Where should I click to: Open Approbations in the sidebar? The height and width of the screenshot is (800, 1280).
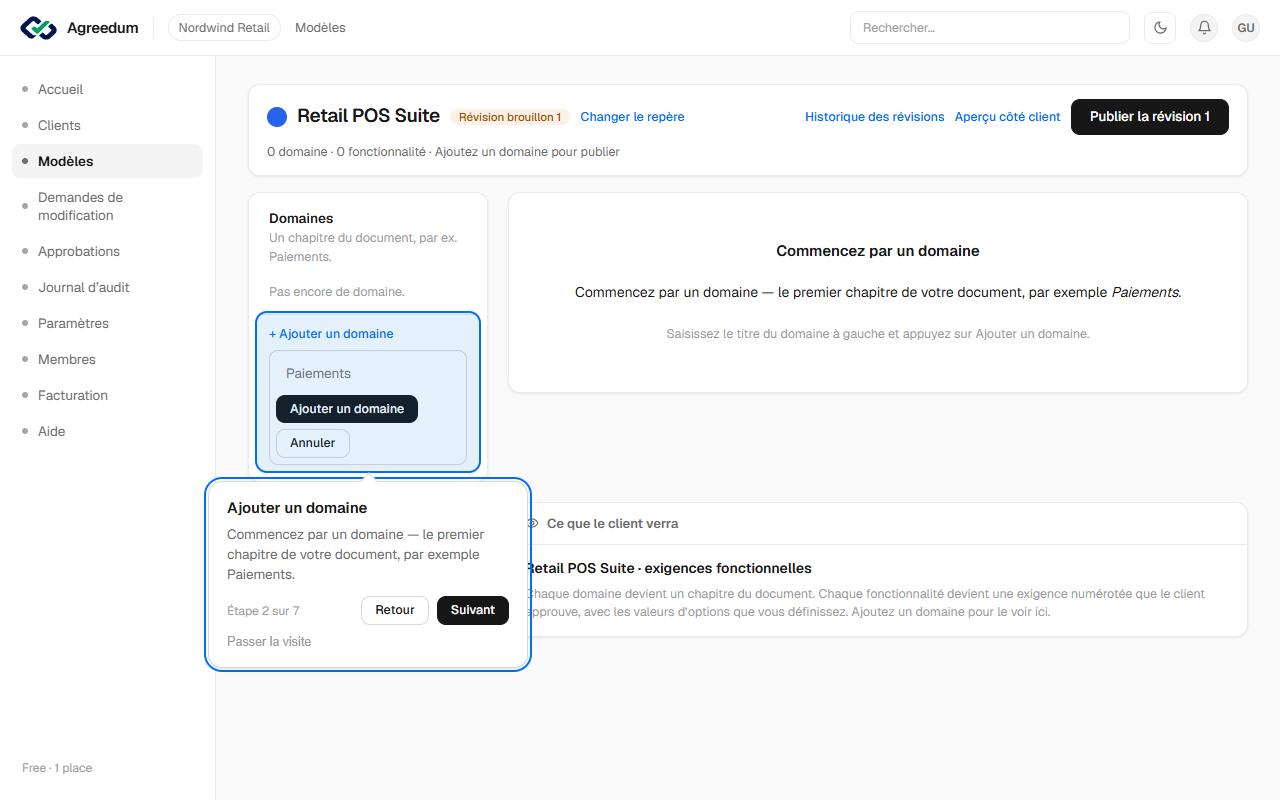[107, 251]
